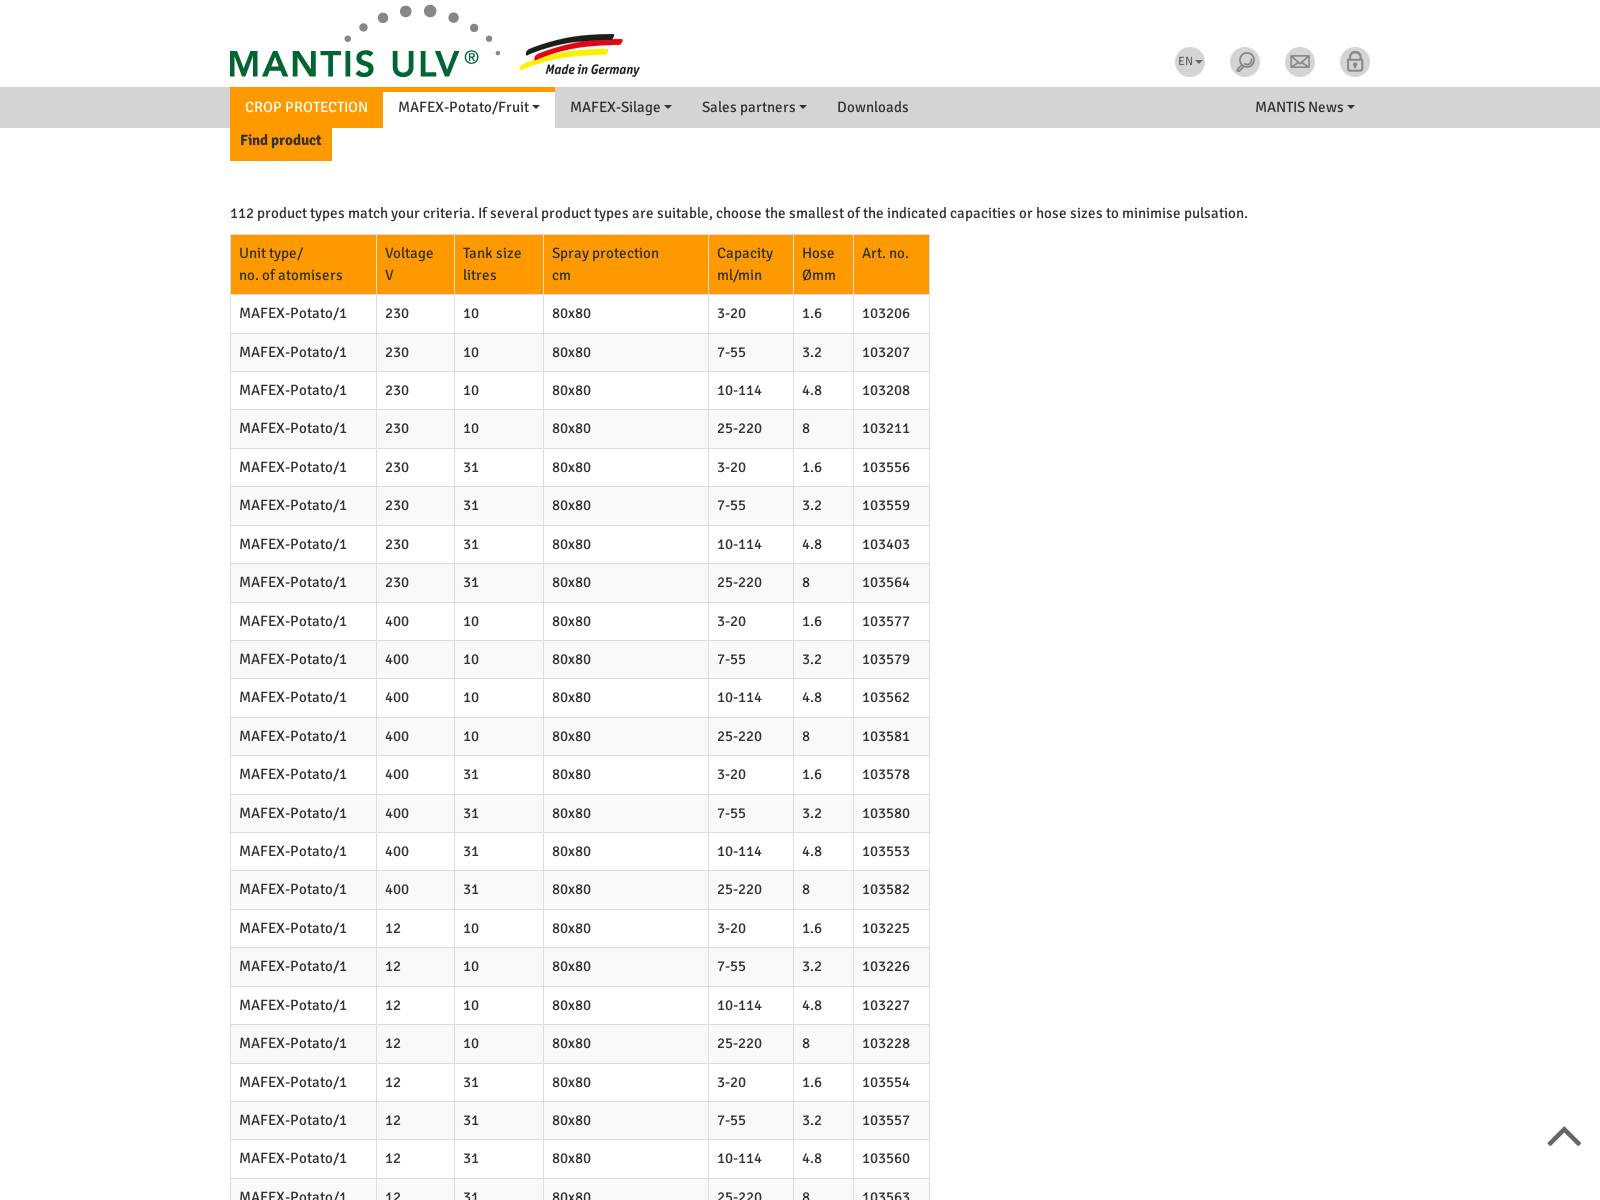Select article number 103562
Image resolution: width=1600 pixels, height=1200 pixels.
point(886,698)
